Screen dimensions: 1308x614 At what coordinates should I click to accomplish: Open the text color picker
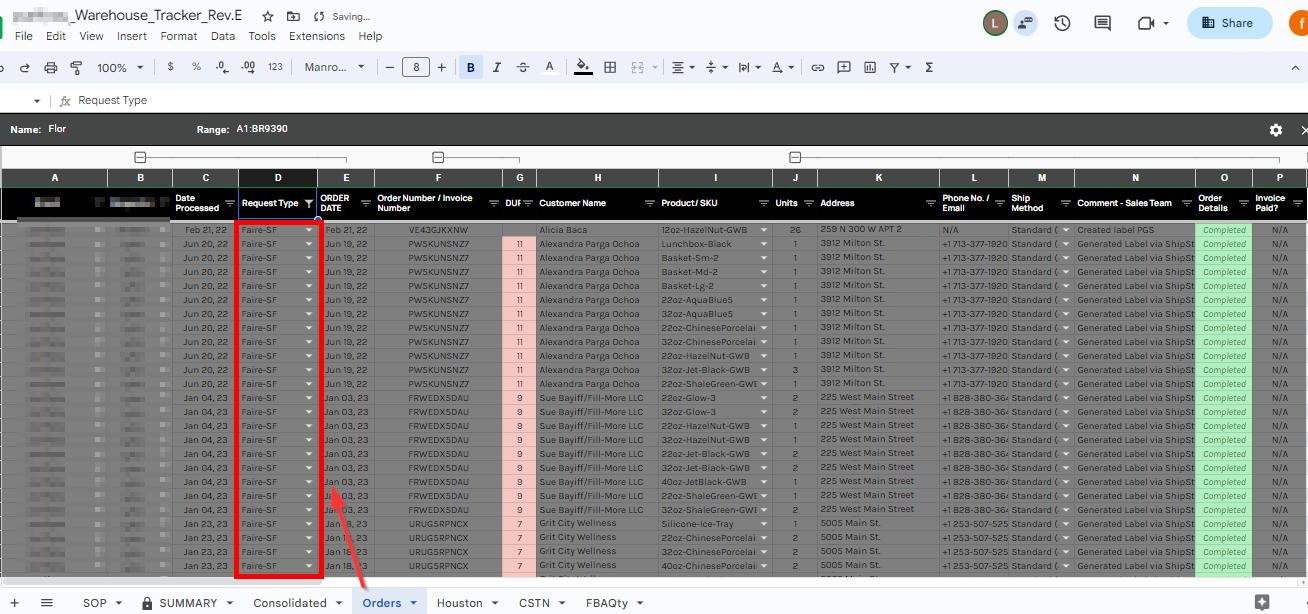point(549,67)
